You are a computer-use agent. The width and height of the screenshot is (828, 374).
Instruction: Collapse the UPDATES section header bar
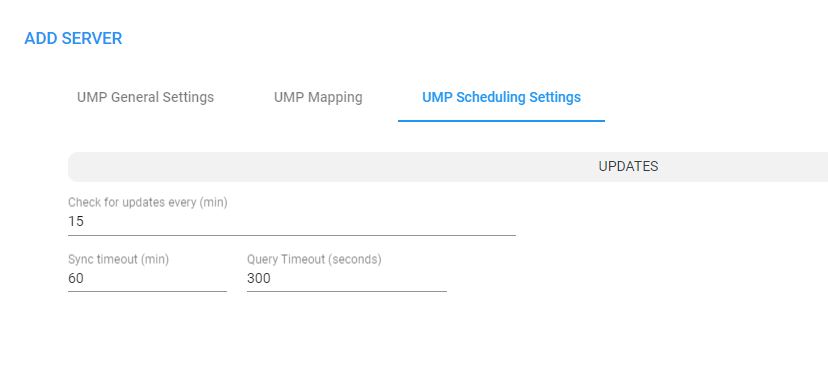point(448,166)
